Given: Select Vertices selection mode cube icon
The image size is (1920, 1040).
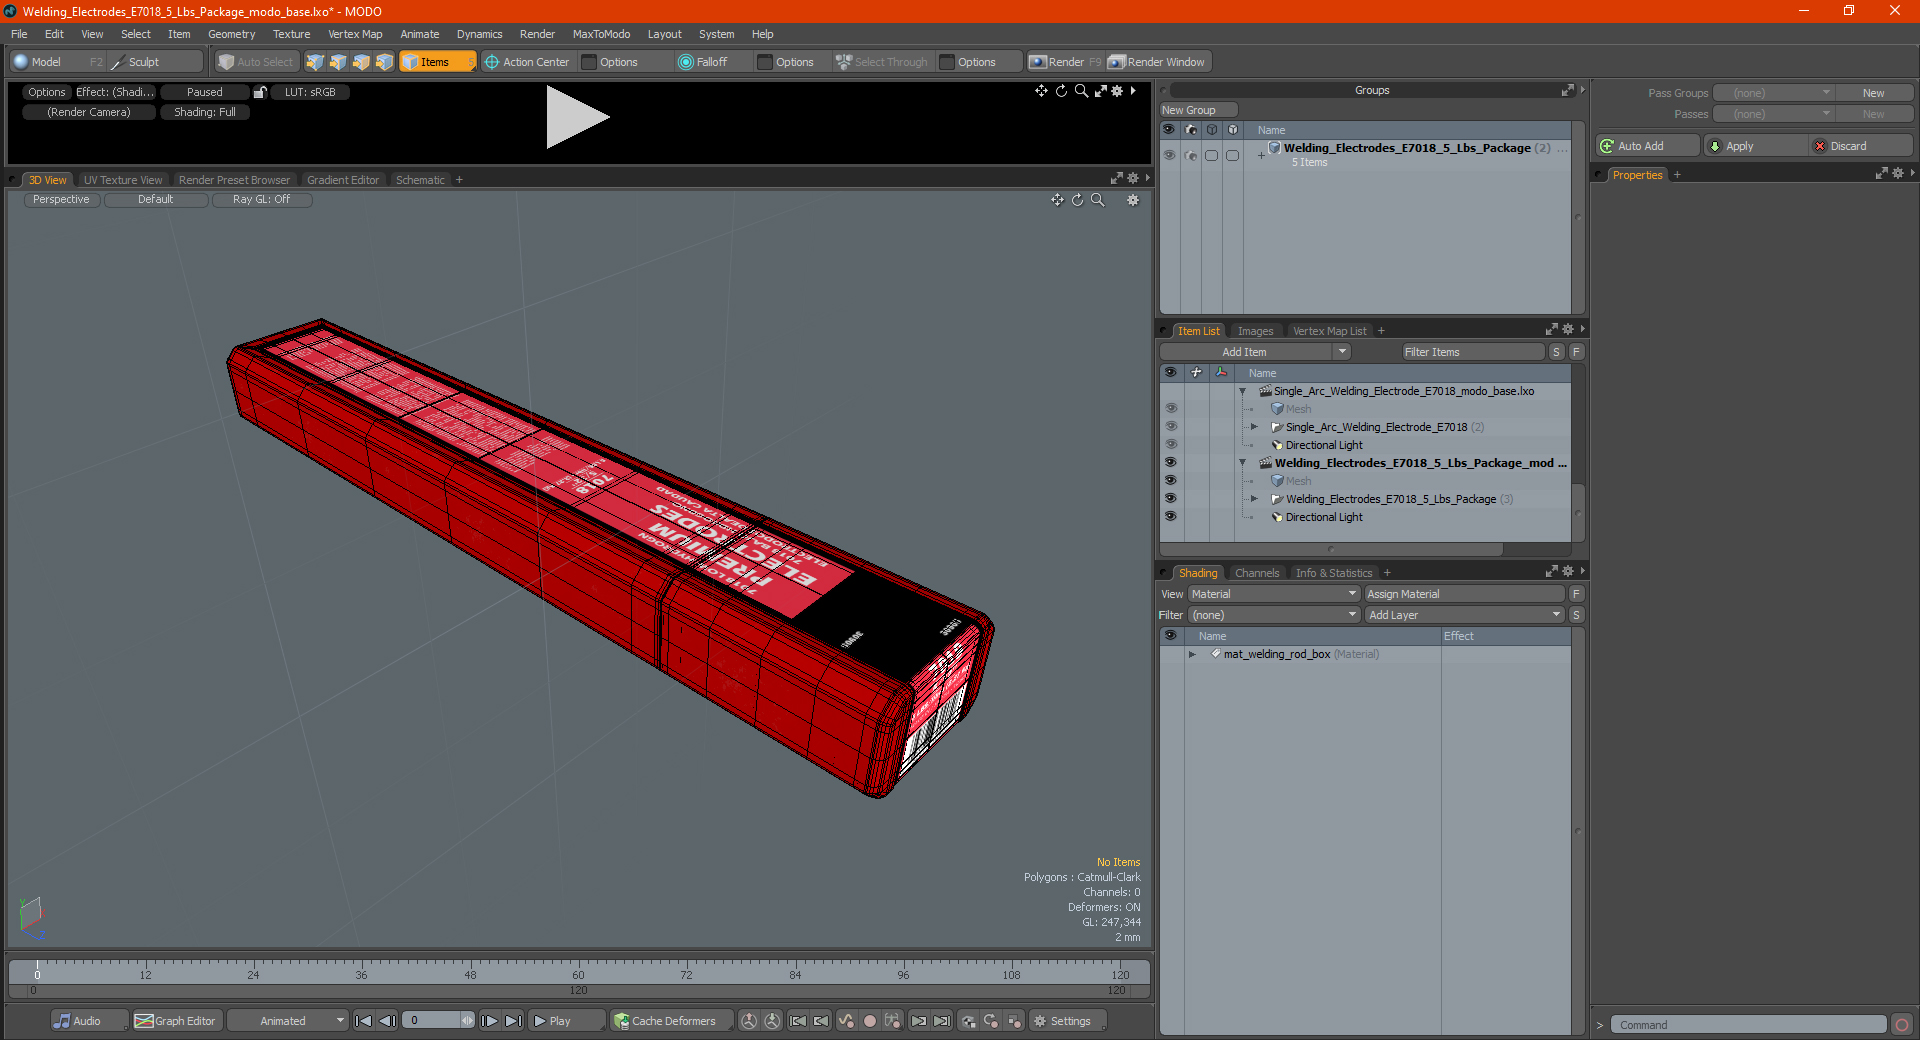Looking at the screenshot, I should click(315, 62).
